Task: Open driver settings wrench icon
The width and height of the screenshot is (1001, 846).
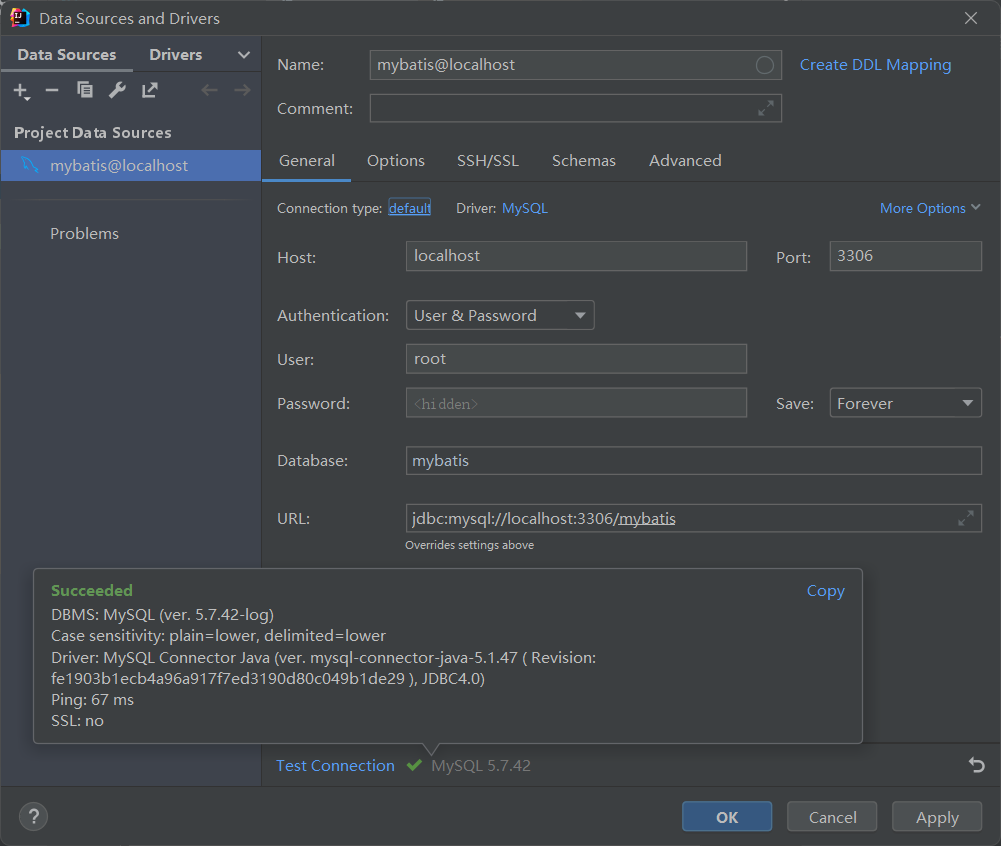Action: coord(117,91)
